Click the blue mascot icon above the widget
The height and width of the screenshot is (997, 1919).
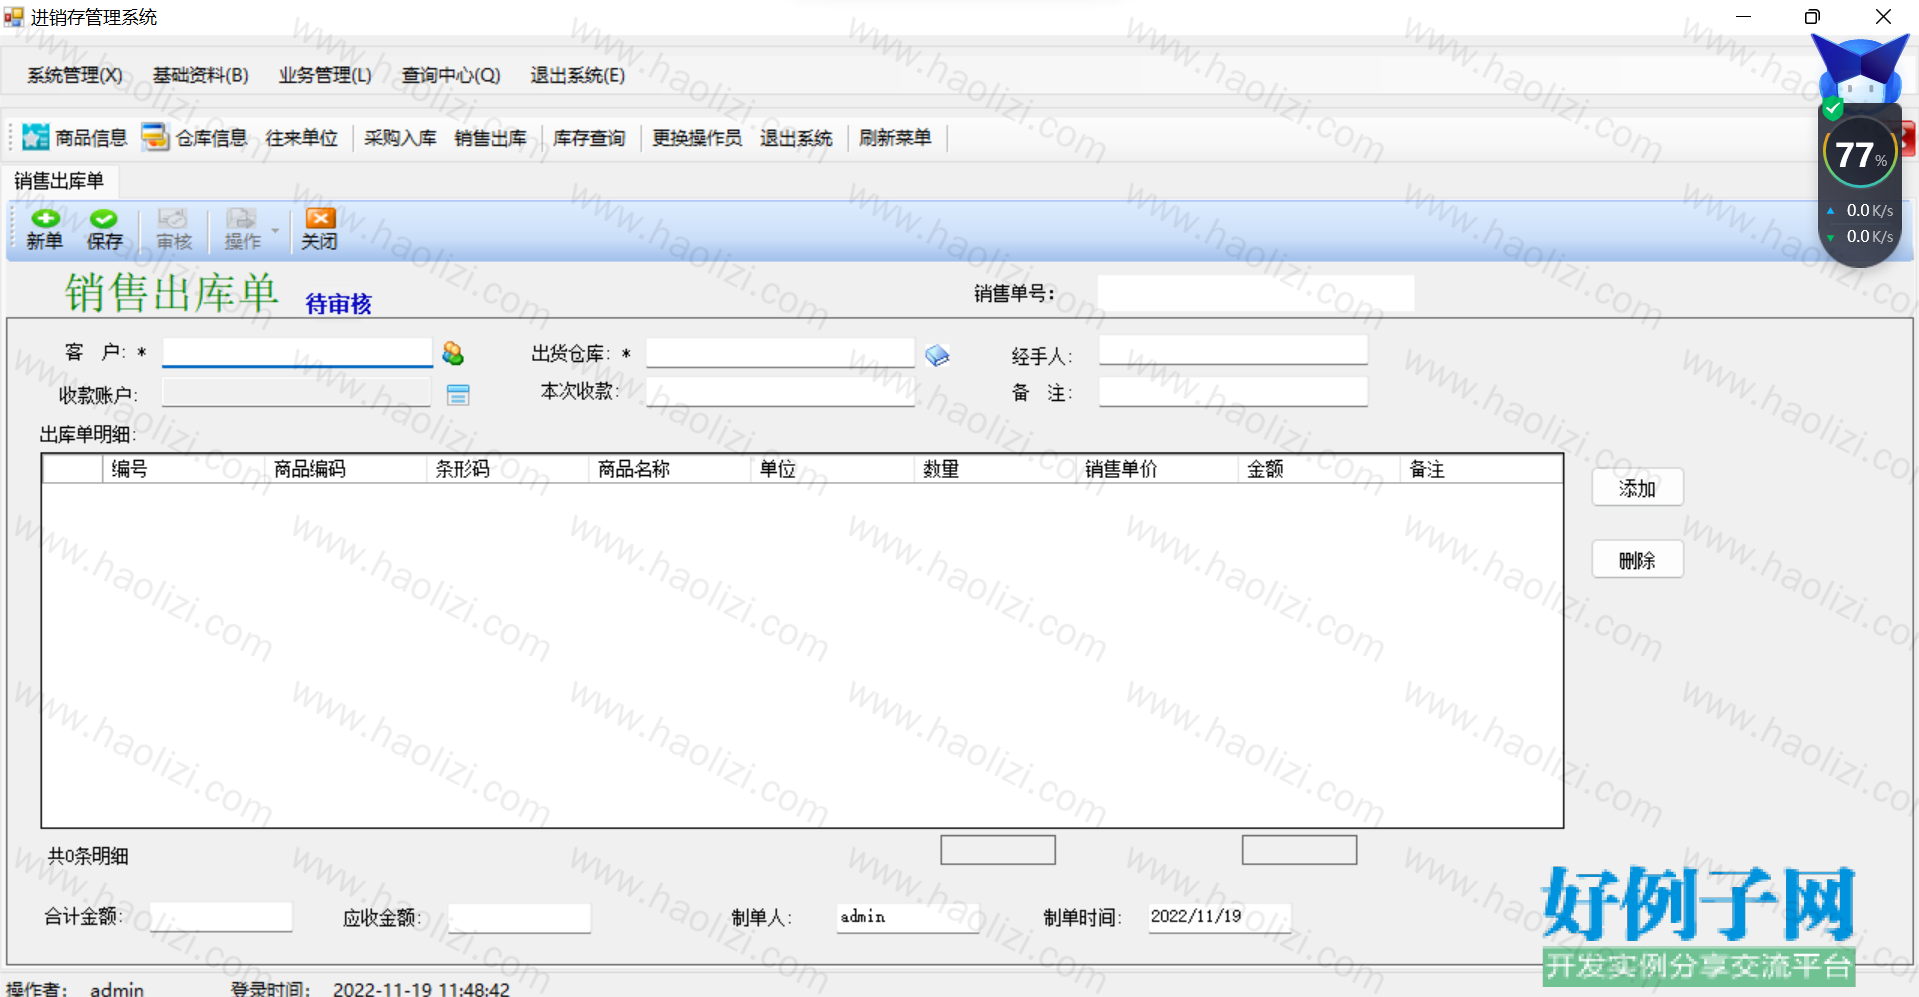pyautogui.click(x=1860, y=68)
